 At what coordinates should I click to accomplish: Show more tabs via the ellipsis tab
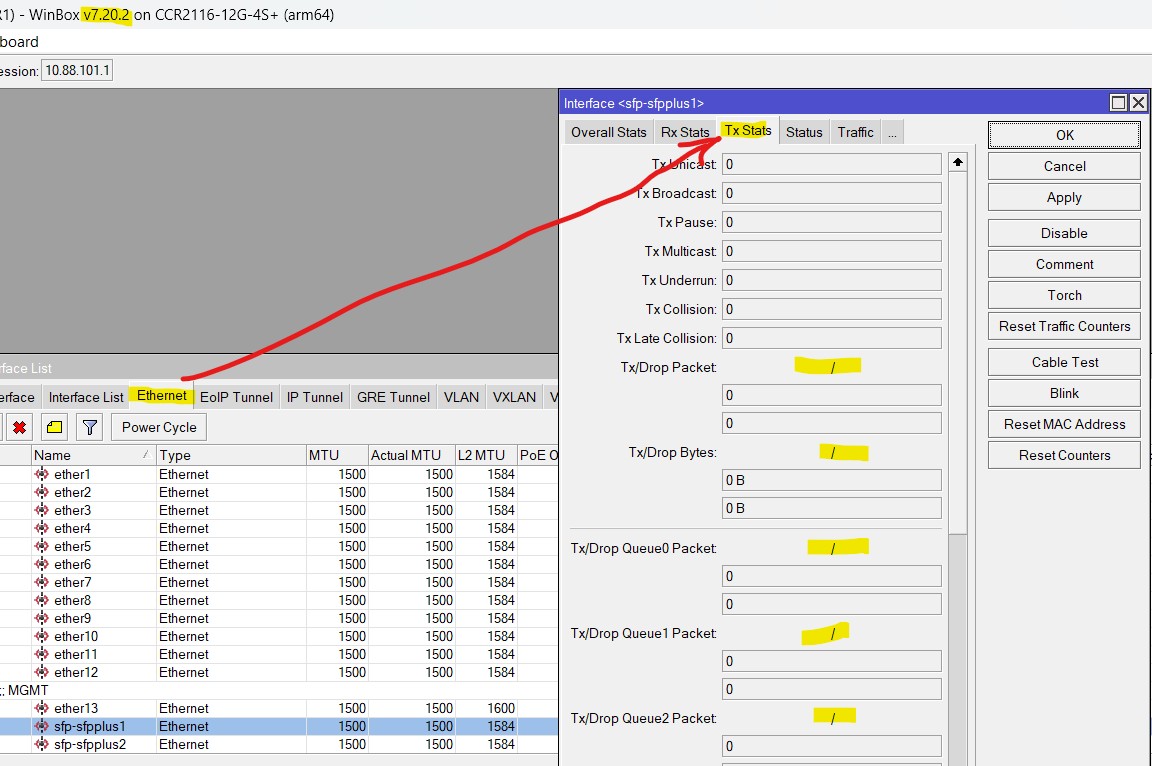pyautogui.click(x=891, y=132)
